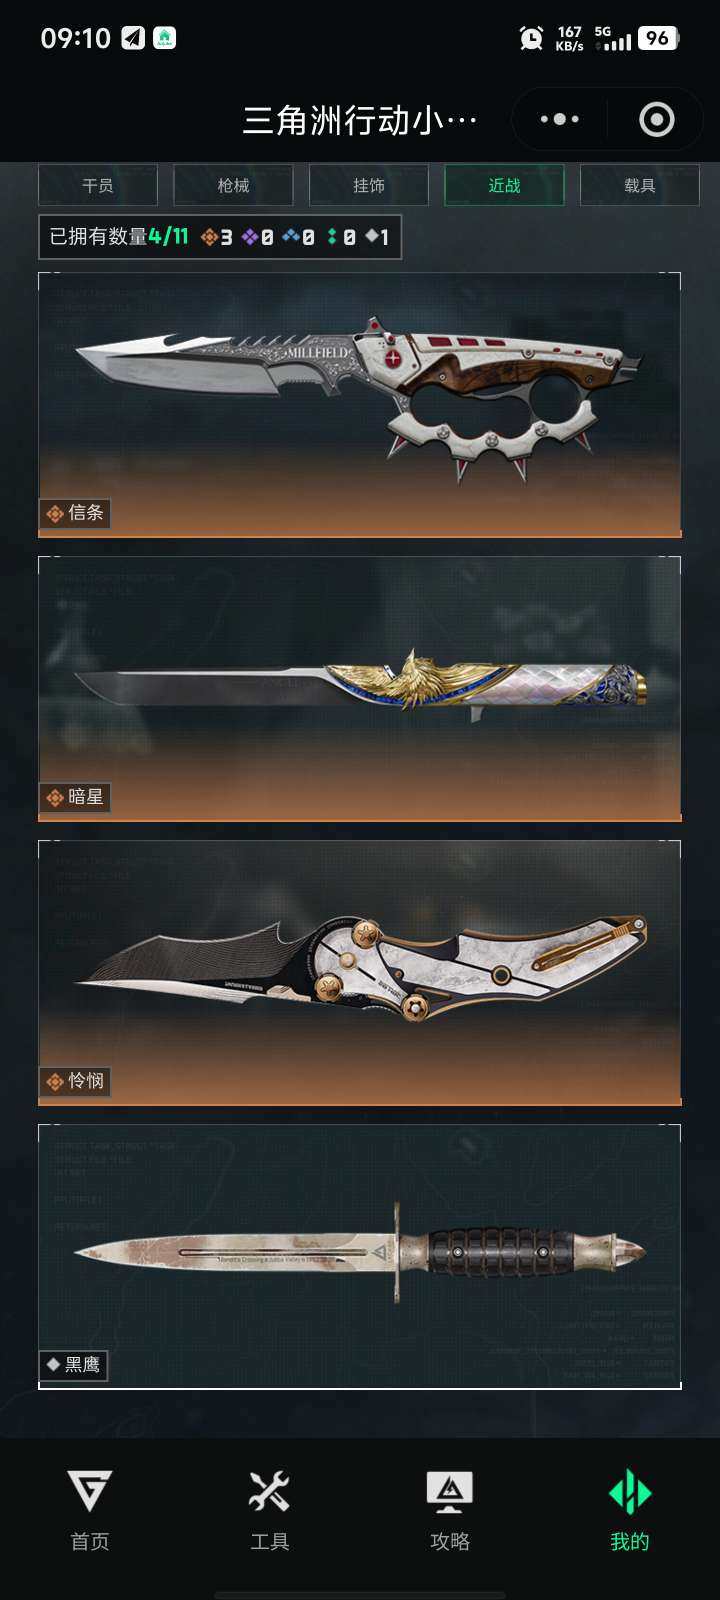Image resolution: width=720 pixels, height=1600 pixels.
Task: Switch to the 干员 tab
Action: tap(98, 185)
